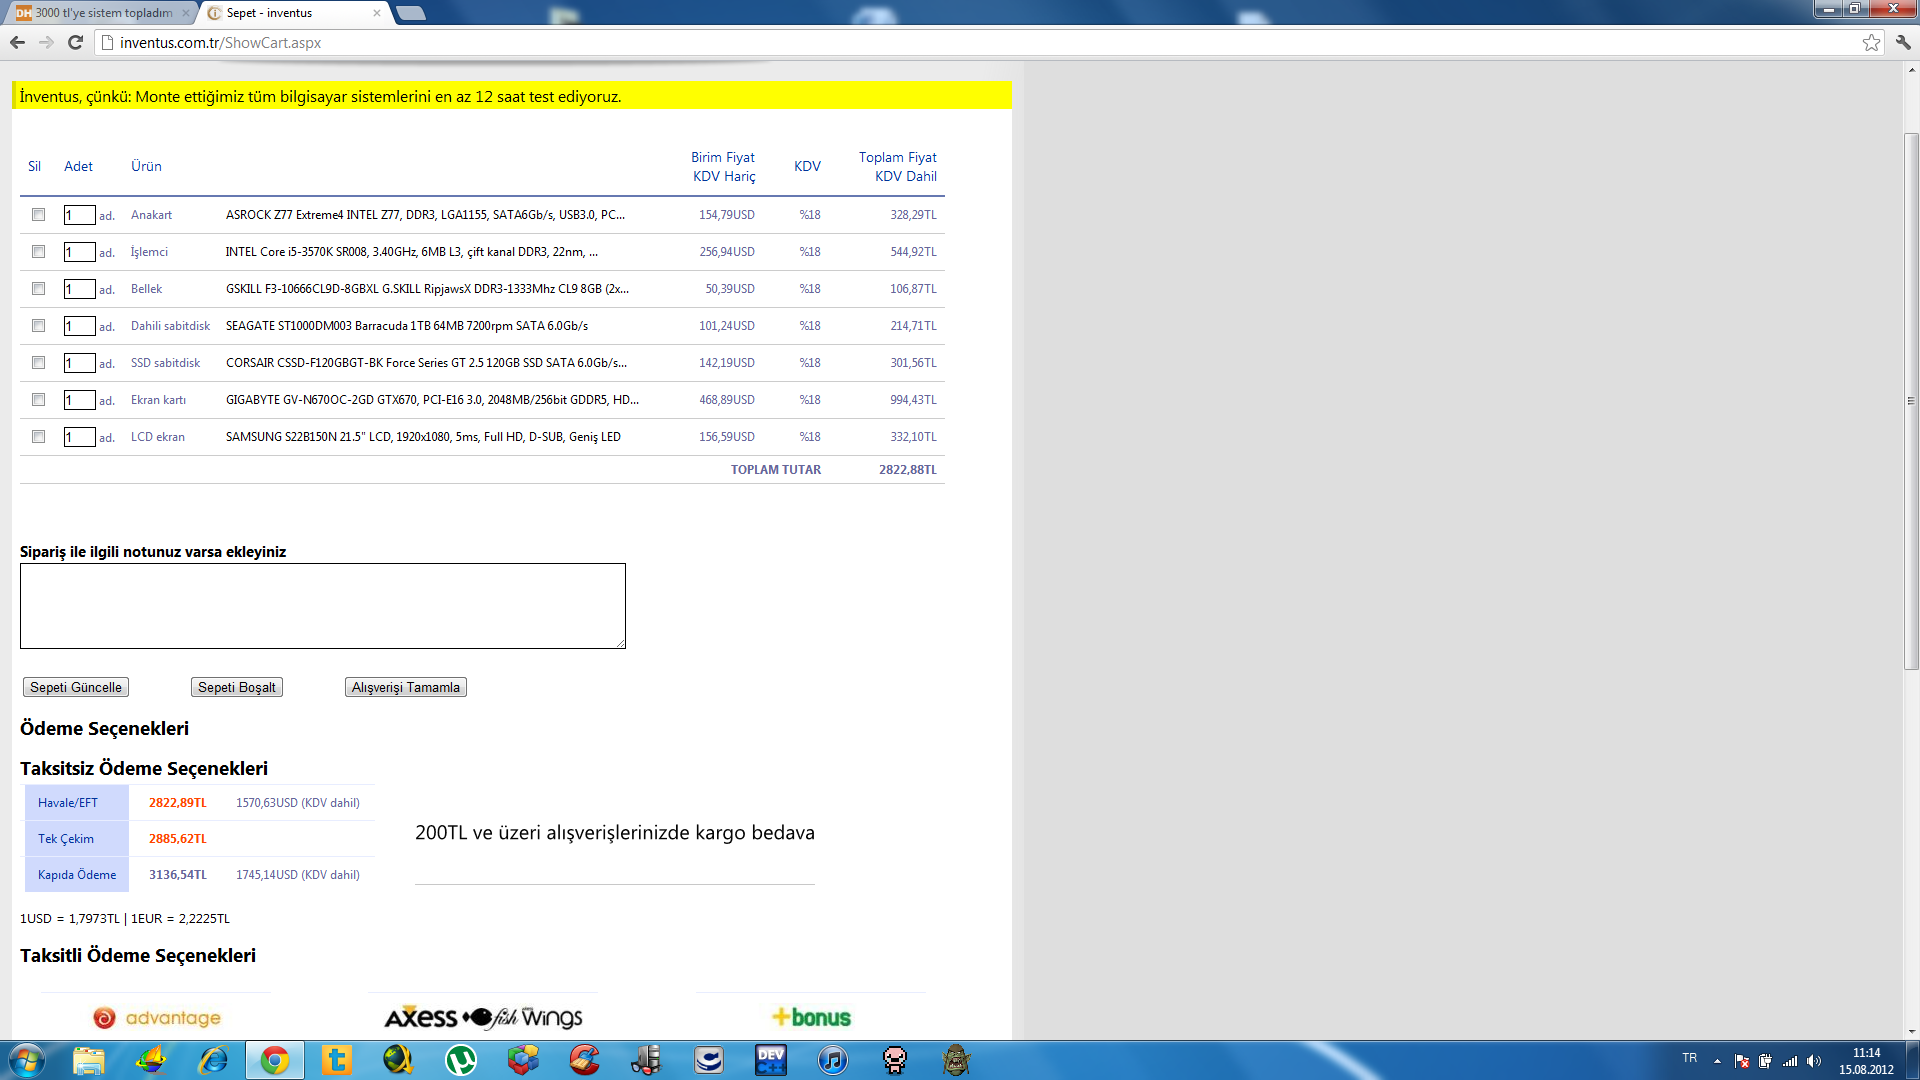Launch iTunes from the taskbar
This screenshot has width=1920, height=1080.
coord(833,1060)
